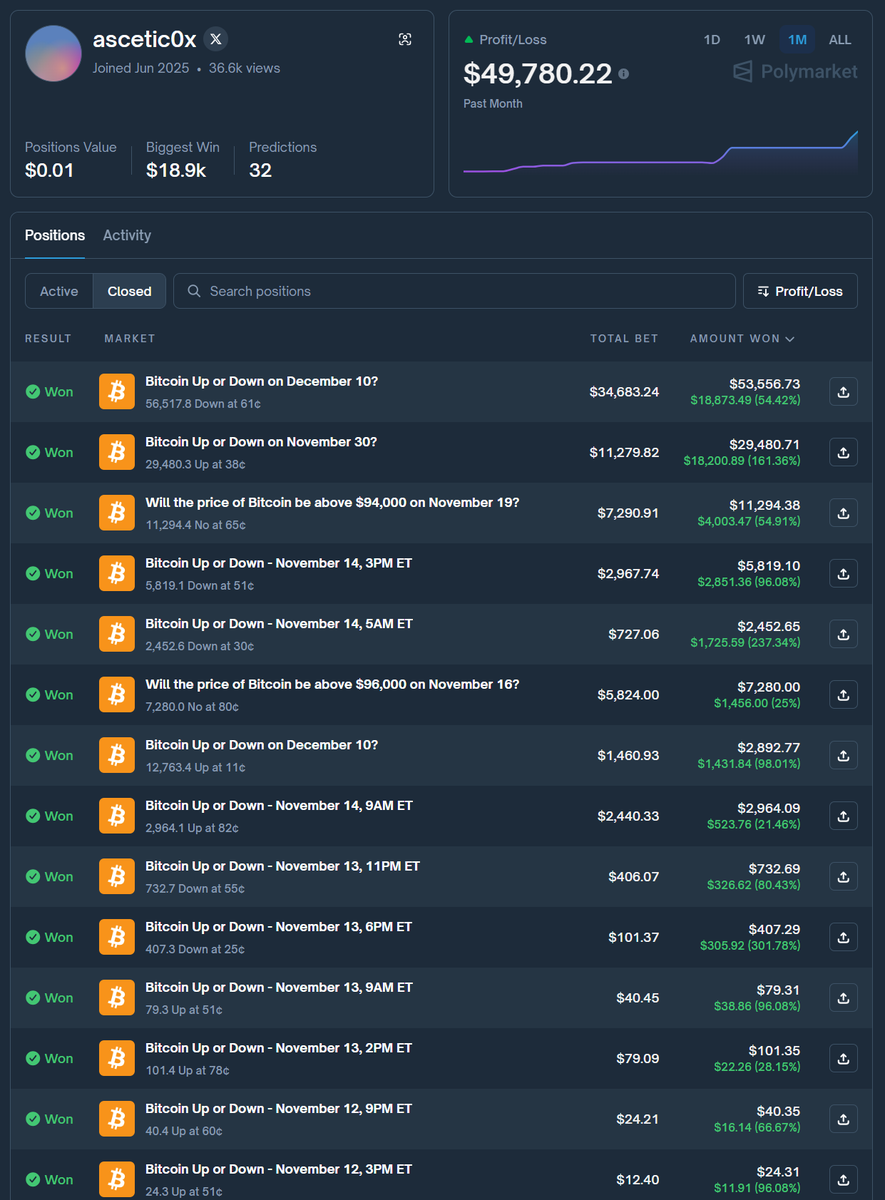Image resolution: width=885 pixels, height=1200 pixels.
Task: Share the November 13, 6PM ET position
Action: pyautogui.click(x=843, y=937)
